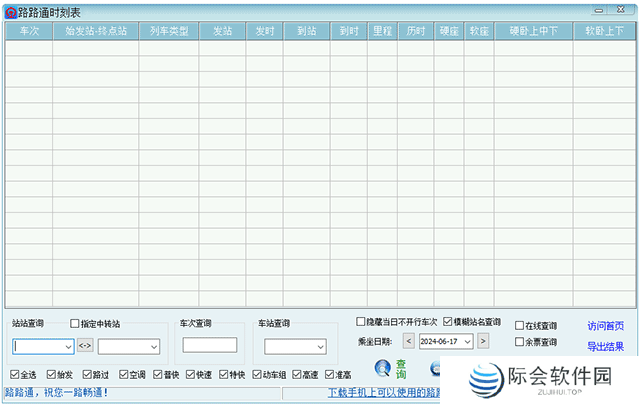Screen dimensions: 640x406
Task: Click the 软座 column header
Action: [479, 31]
